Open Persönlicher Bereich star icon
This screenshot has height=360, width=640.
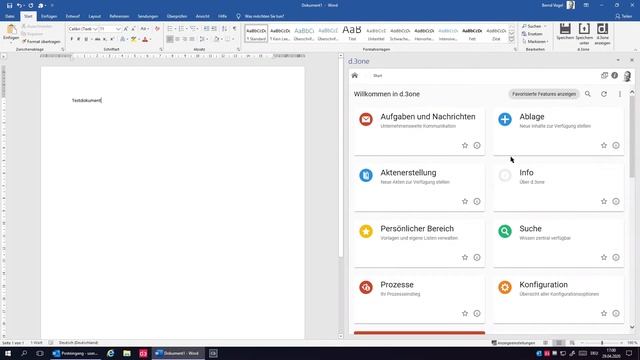point(366,231)
